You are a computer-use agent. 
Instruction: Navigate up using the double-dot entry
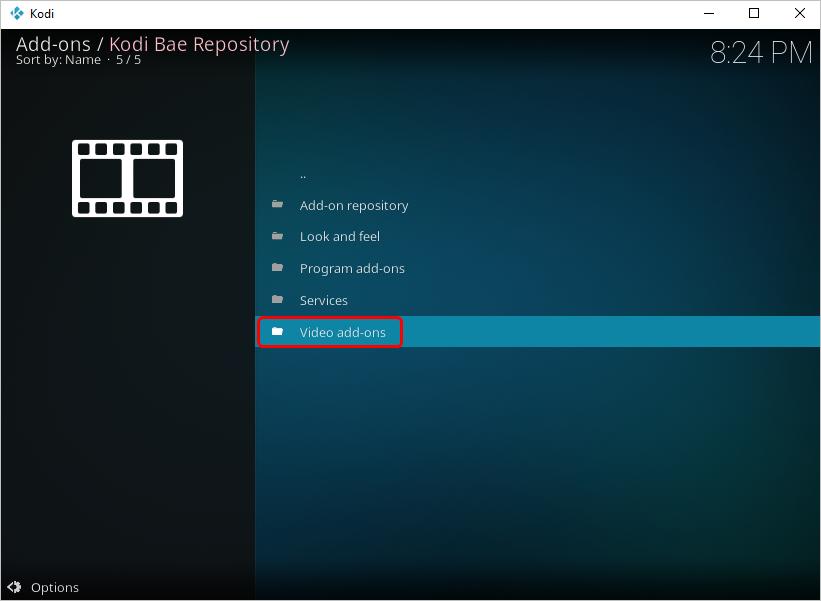[304, 173]
